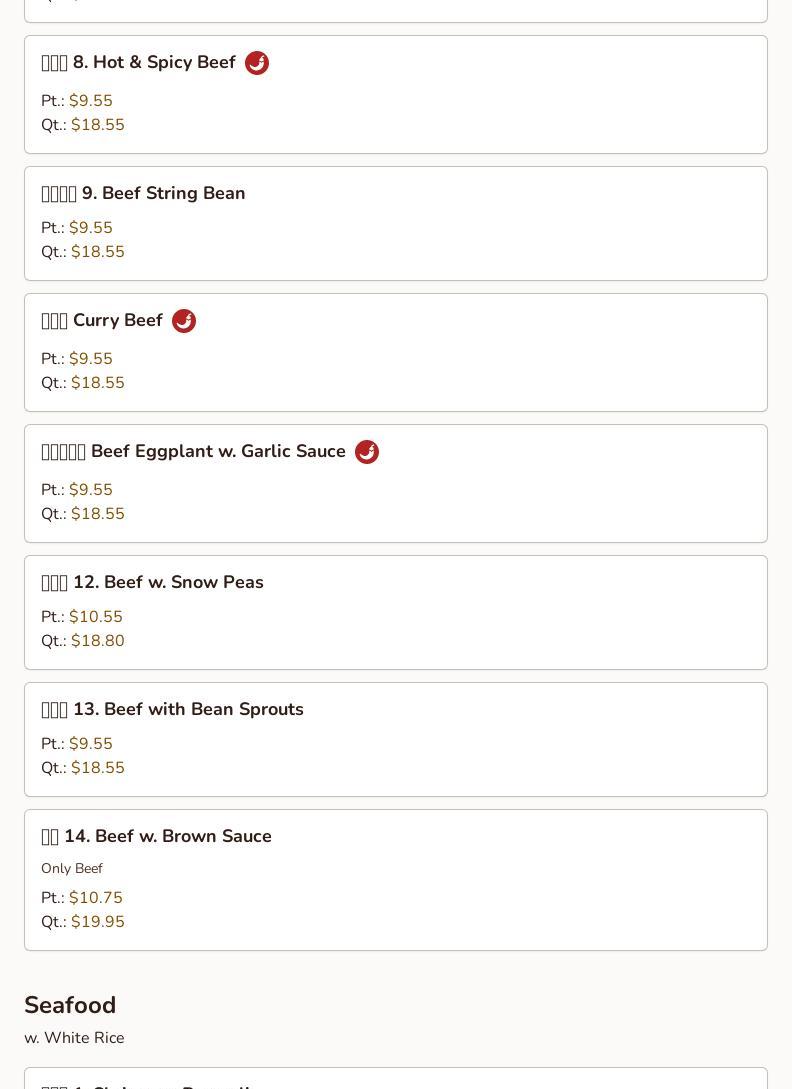Click the spicy chili icon next to Curry Beef
The height and width of the screenshot is (1089, 792).
[x=184, y=321]
